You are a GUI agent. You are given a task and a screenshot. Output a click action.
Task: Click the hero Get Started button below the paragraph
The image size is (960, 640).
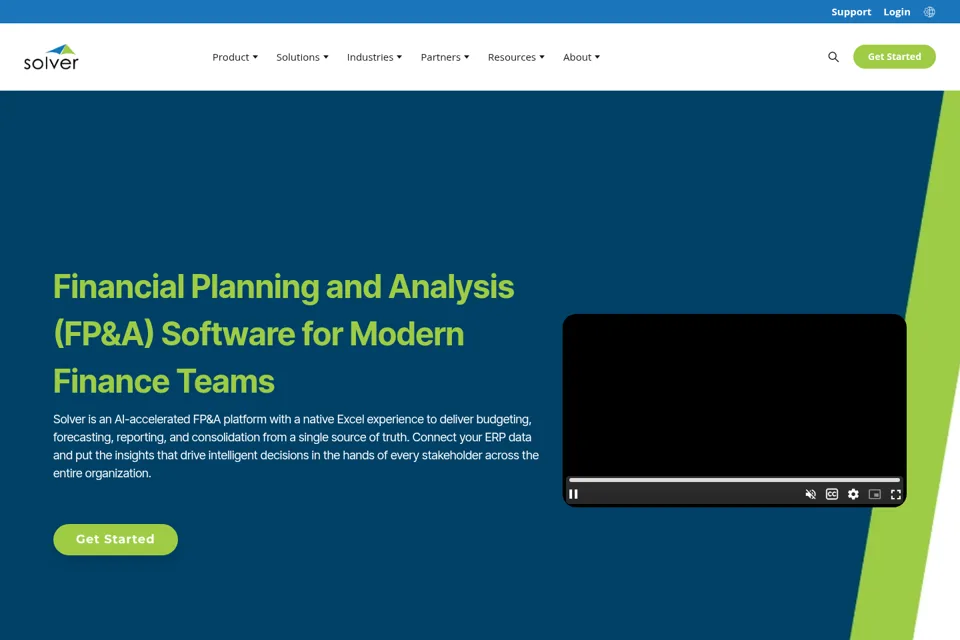[x=115, y=540]
